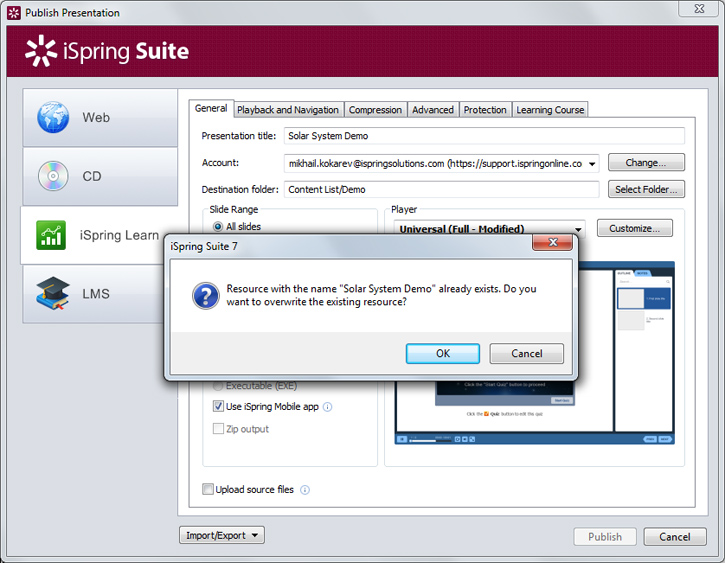Click the play button in player preview

pos(402,439)
